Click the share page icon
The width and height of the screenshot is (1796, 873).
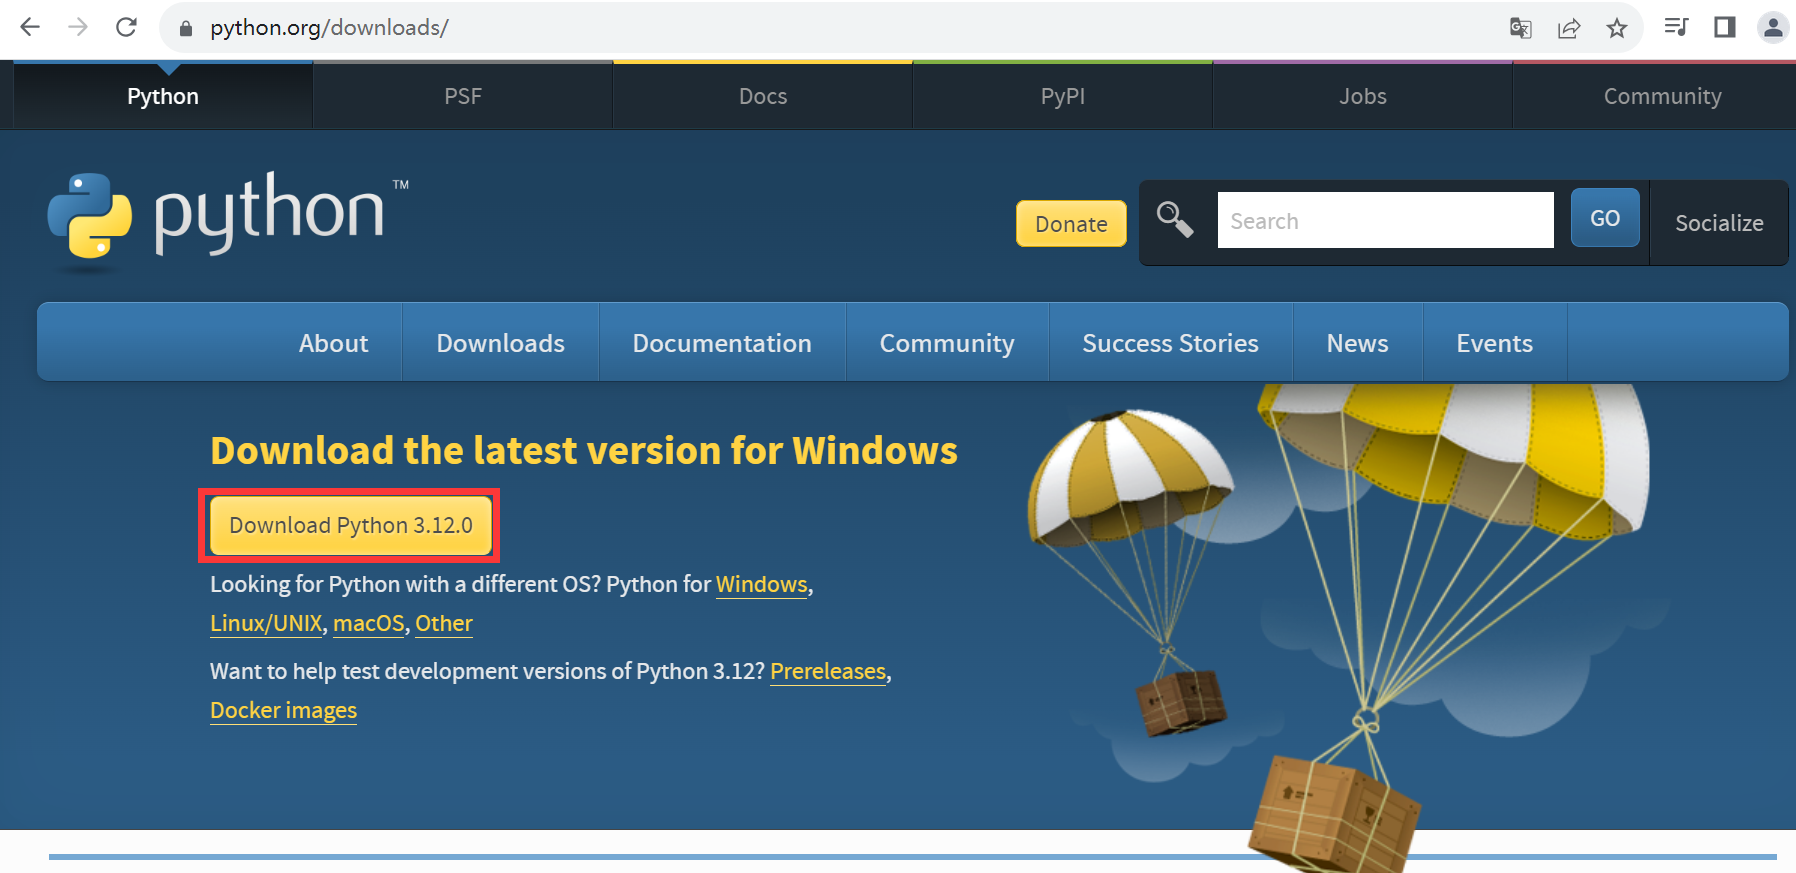(x=1569, y=28)
